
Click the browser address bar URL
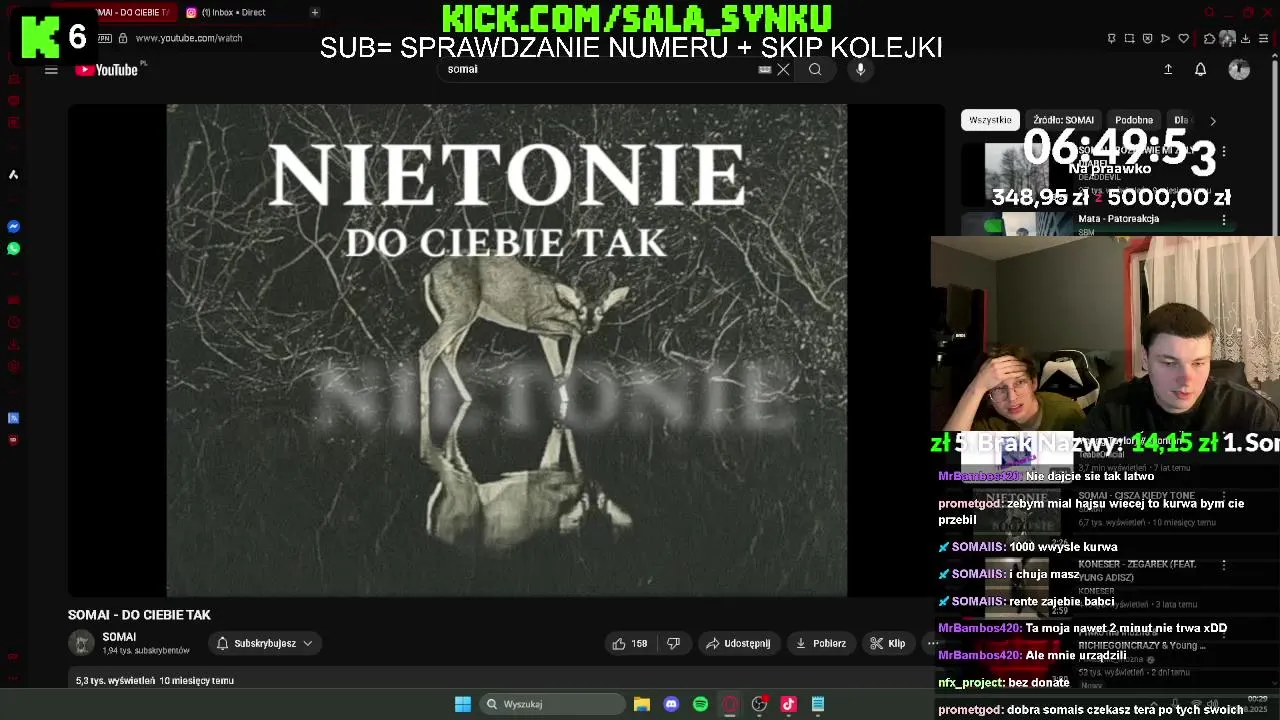(x=189, y=38)
